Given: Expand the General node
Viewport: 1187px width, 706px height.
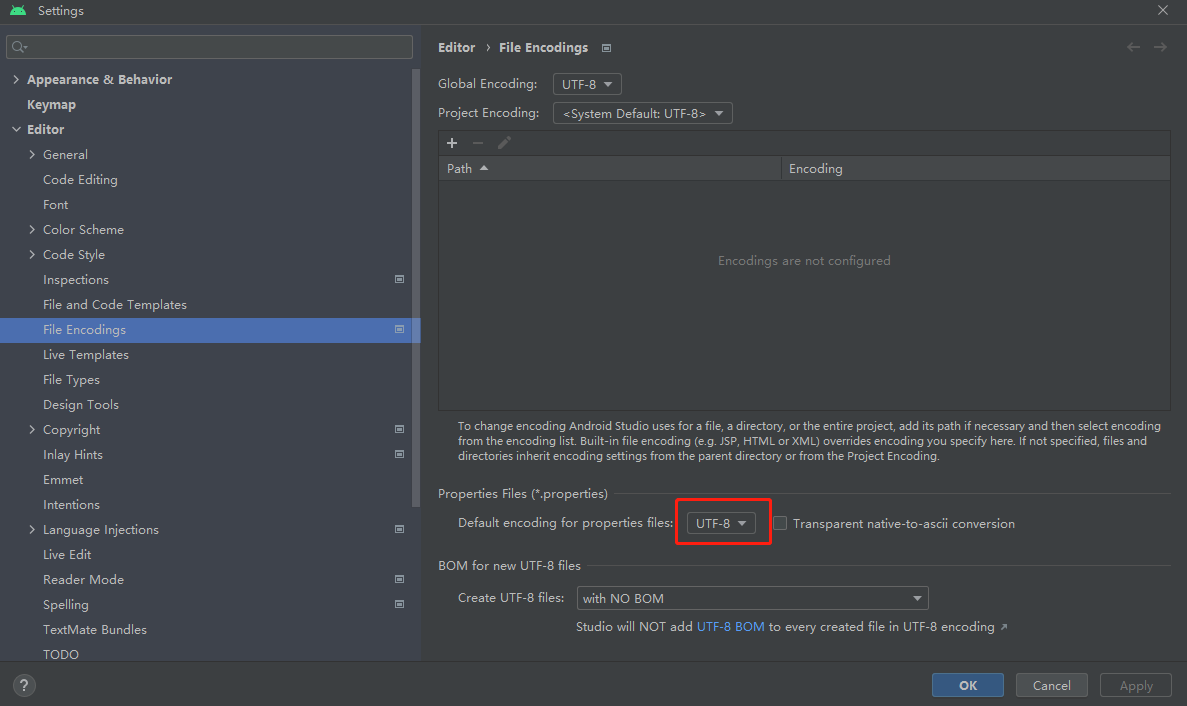Looking at the screenshot, I should (x=32, y=154).
